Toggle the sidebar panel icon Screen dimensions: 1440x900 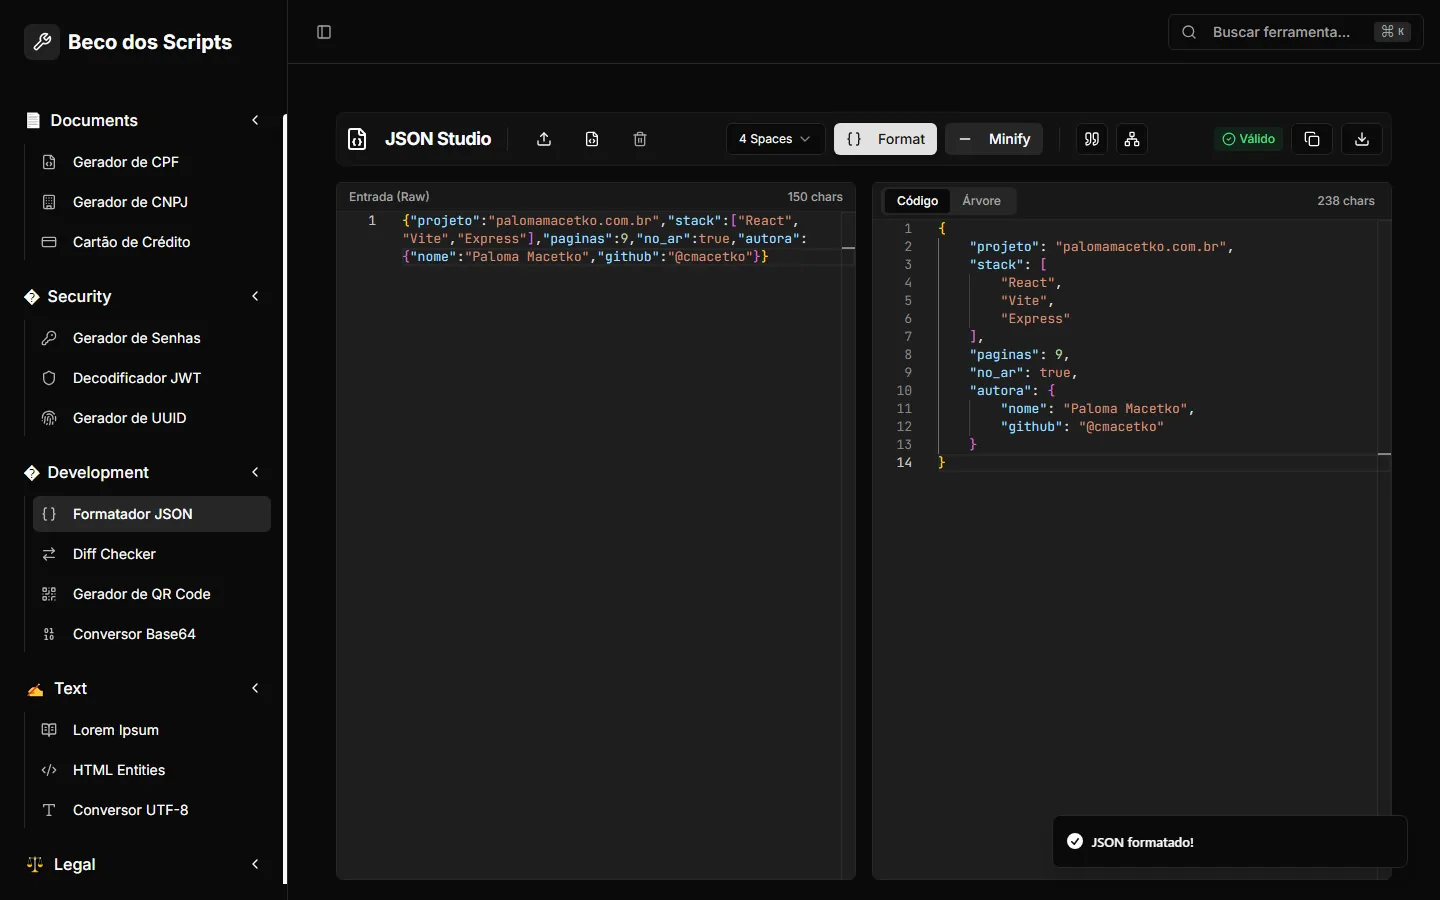(324, 32)
